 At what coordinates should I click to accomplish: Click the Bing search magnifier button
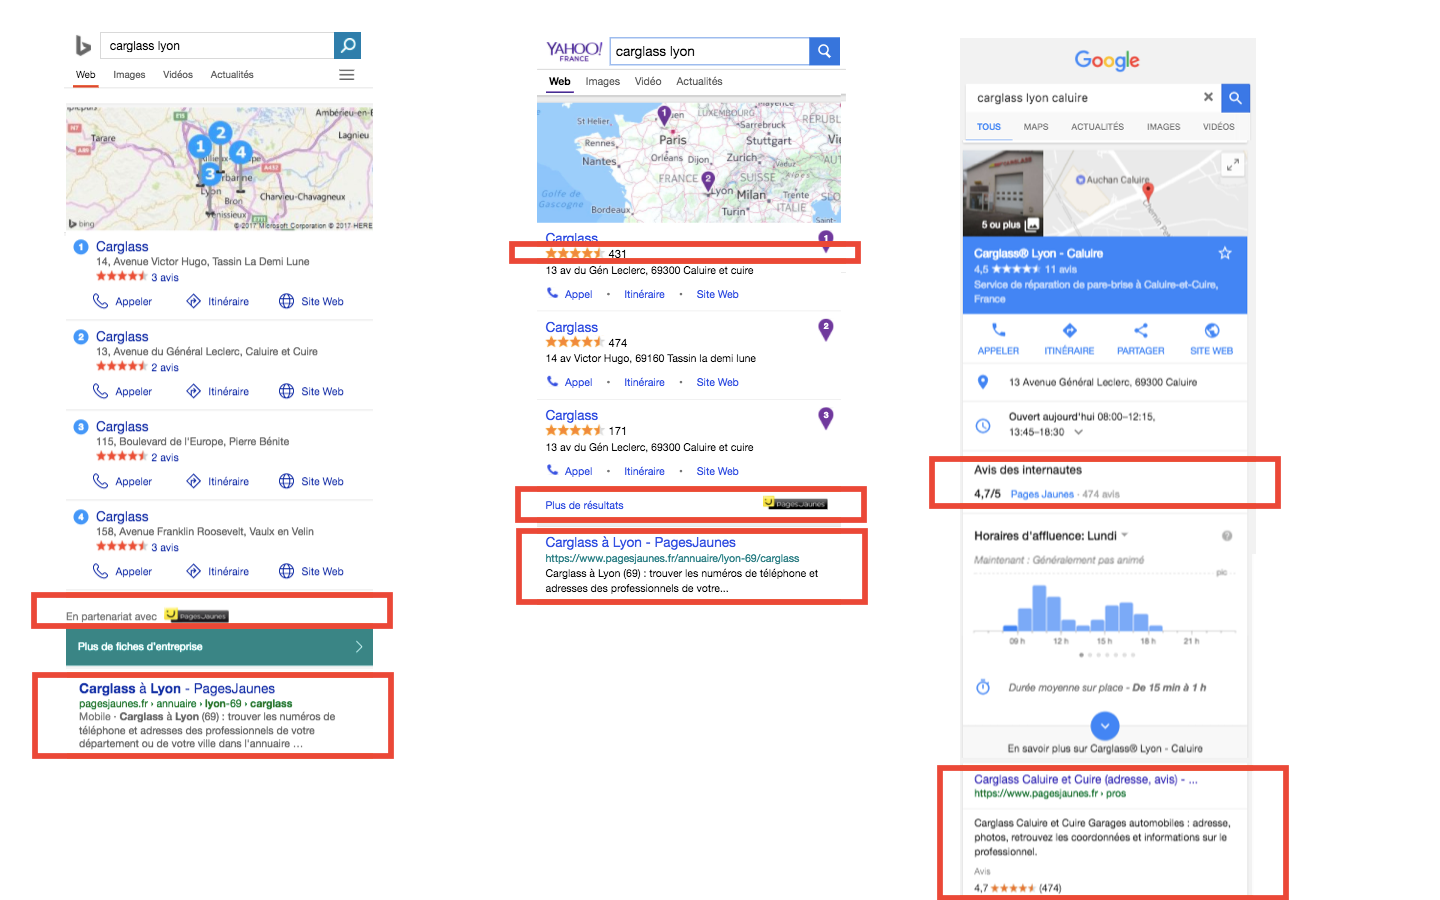pos(347,45)
